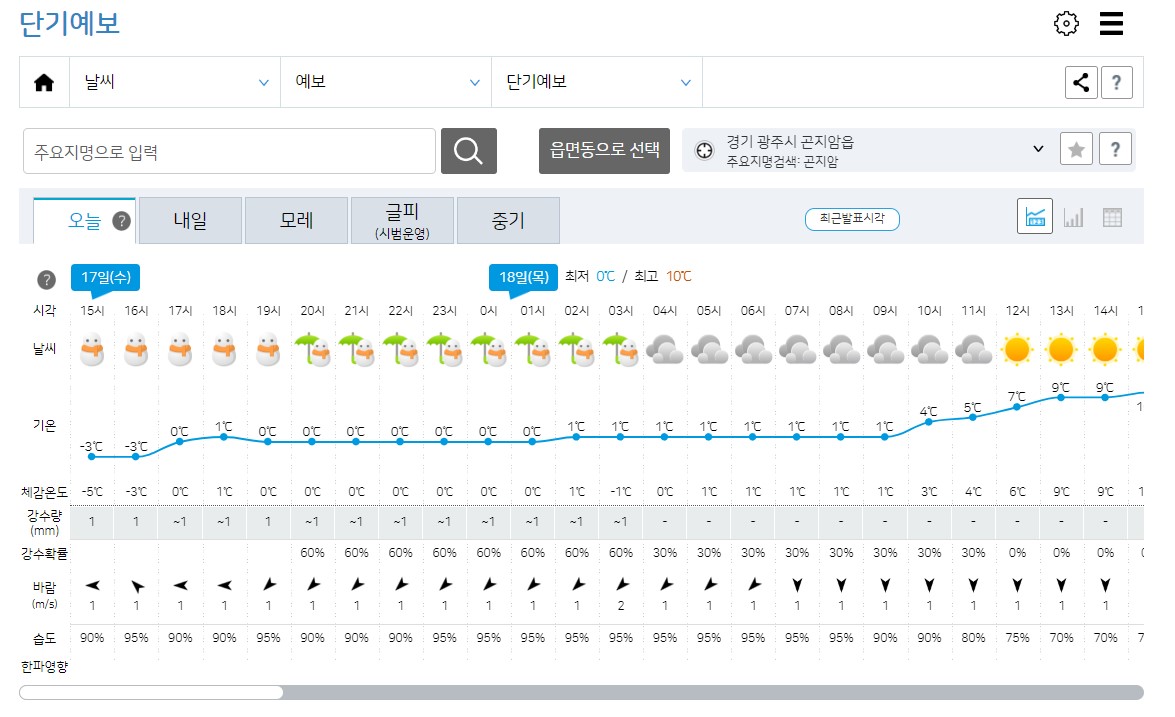Expand the 예보 dropdown menu
This screenshot has height=717, width=1175.
[386, 82]
